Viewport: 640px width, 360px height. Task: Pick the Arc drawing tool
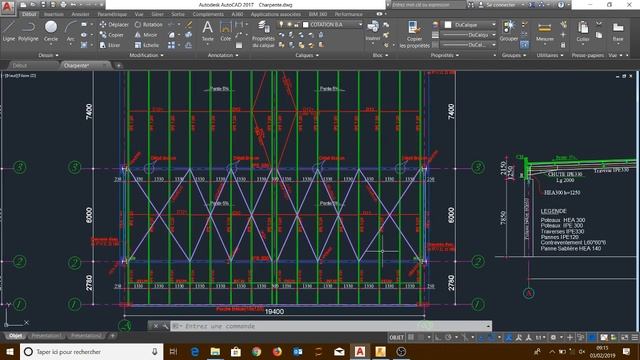pos(71,31)
